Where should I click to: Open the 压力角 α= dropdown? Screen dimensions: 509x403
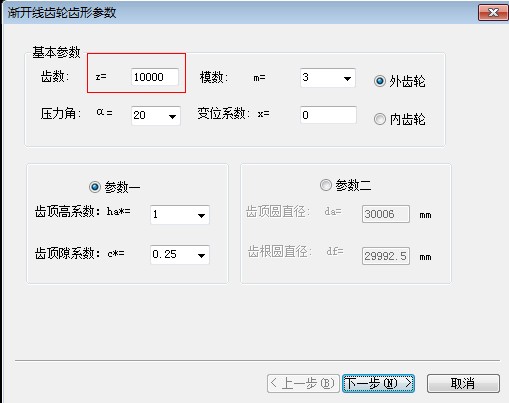(x=156, y=116)
